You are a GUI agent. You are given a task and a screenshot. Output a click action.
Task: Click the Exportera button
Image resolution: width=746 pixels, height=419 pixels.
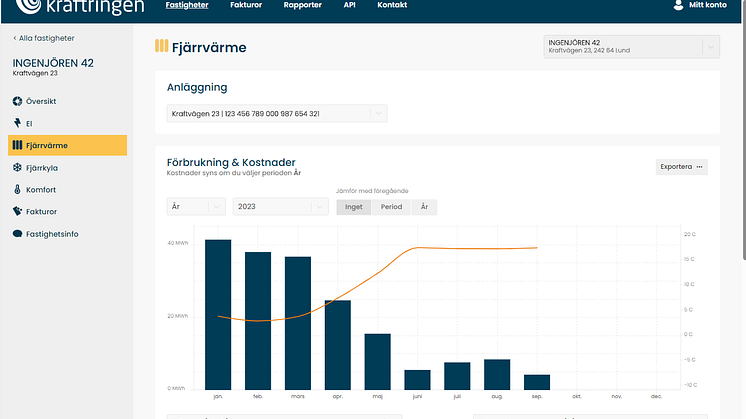681,167
